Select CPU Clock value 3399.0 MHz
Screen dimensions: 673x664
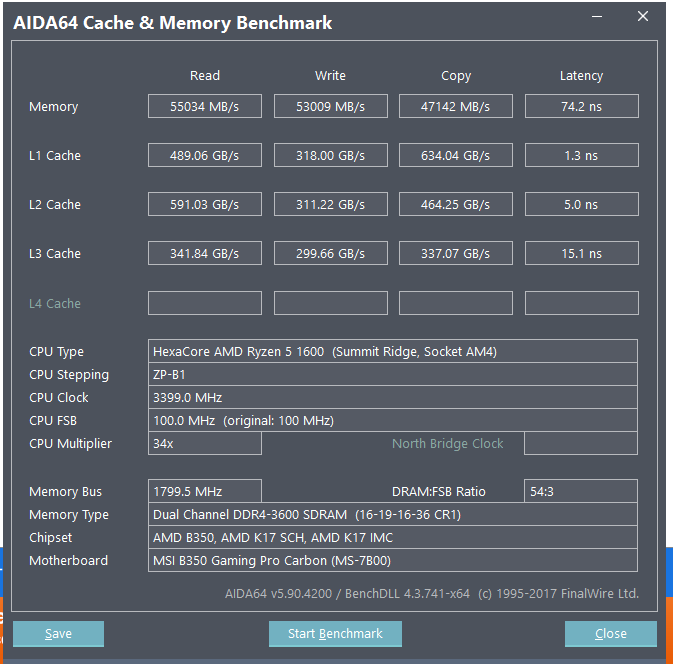pos(393,397)
